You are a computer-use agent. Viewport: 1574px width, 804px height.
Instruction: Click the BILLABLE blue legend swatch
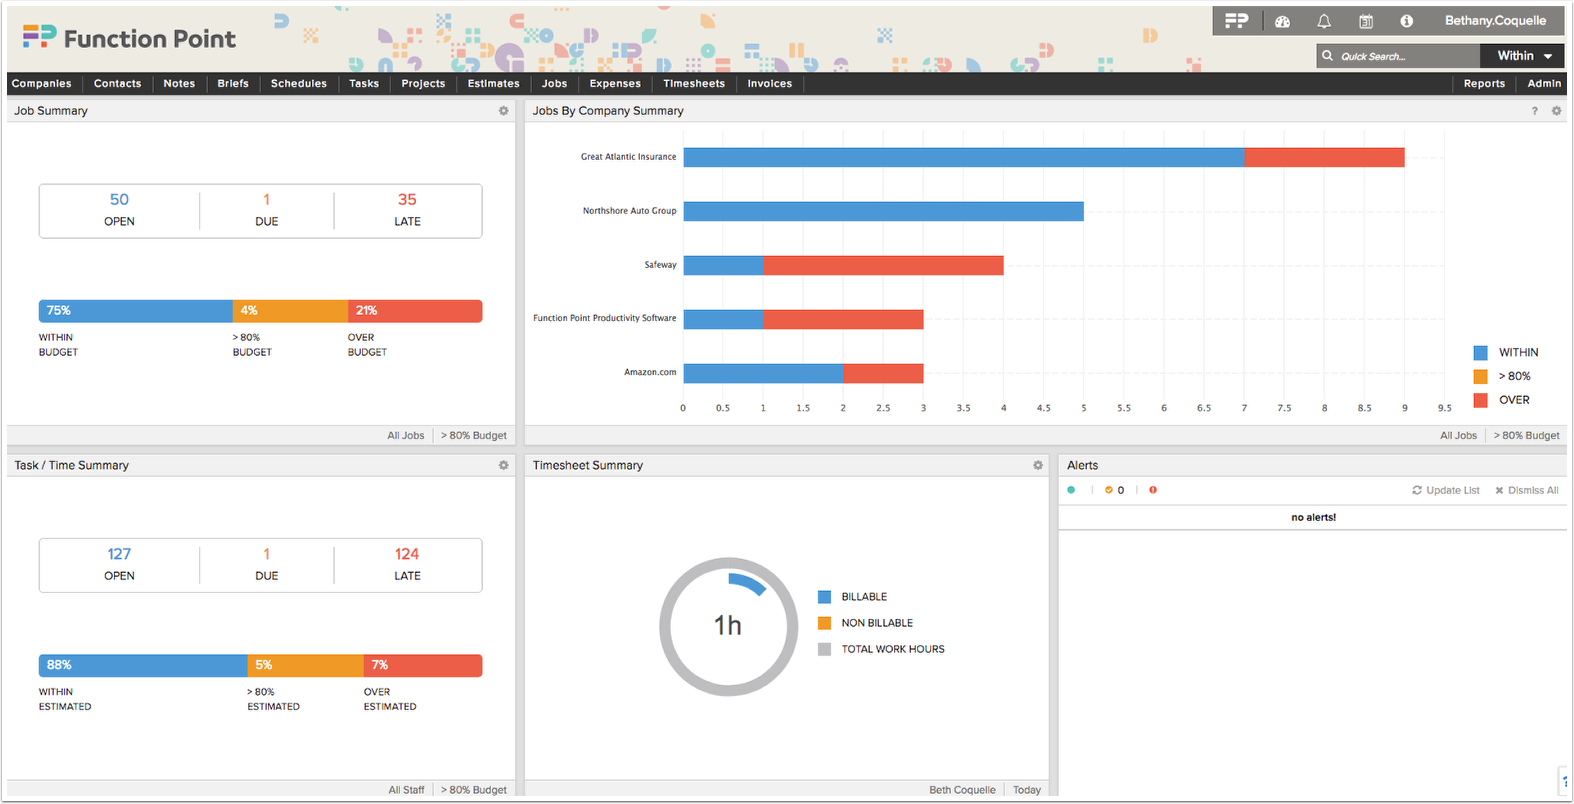coord(825,597)
